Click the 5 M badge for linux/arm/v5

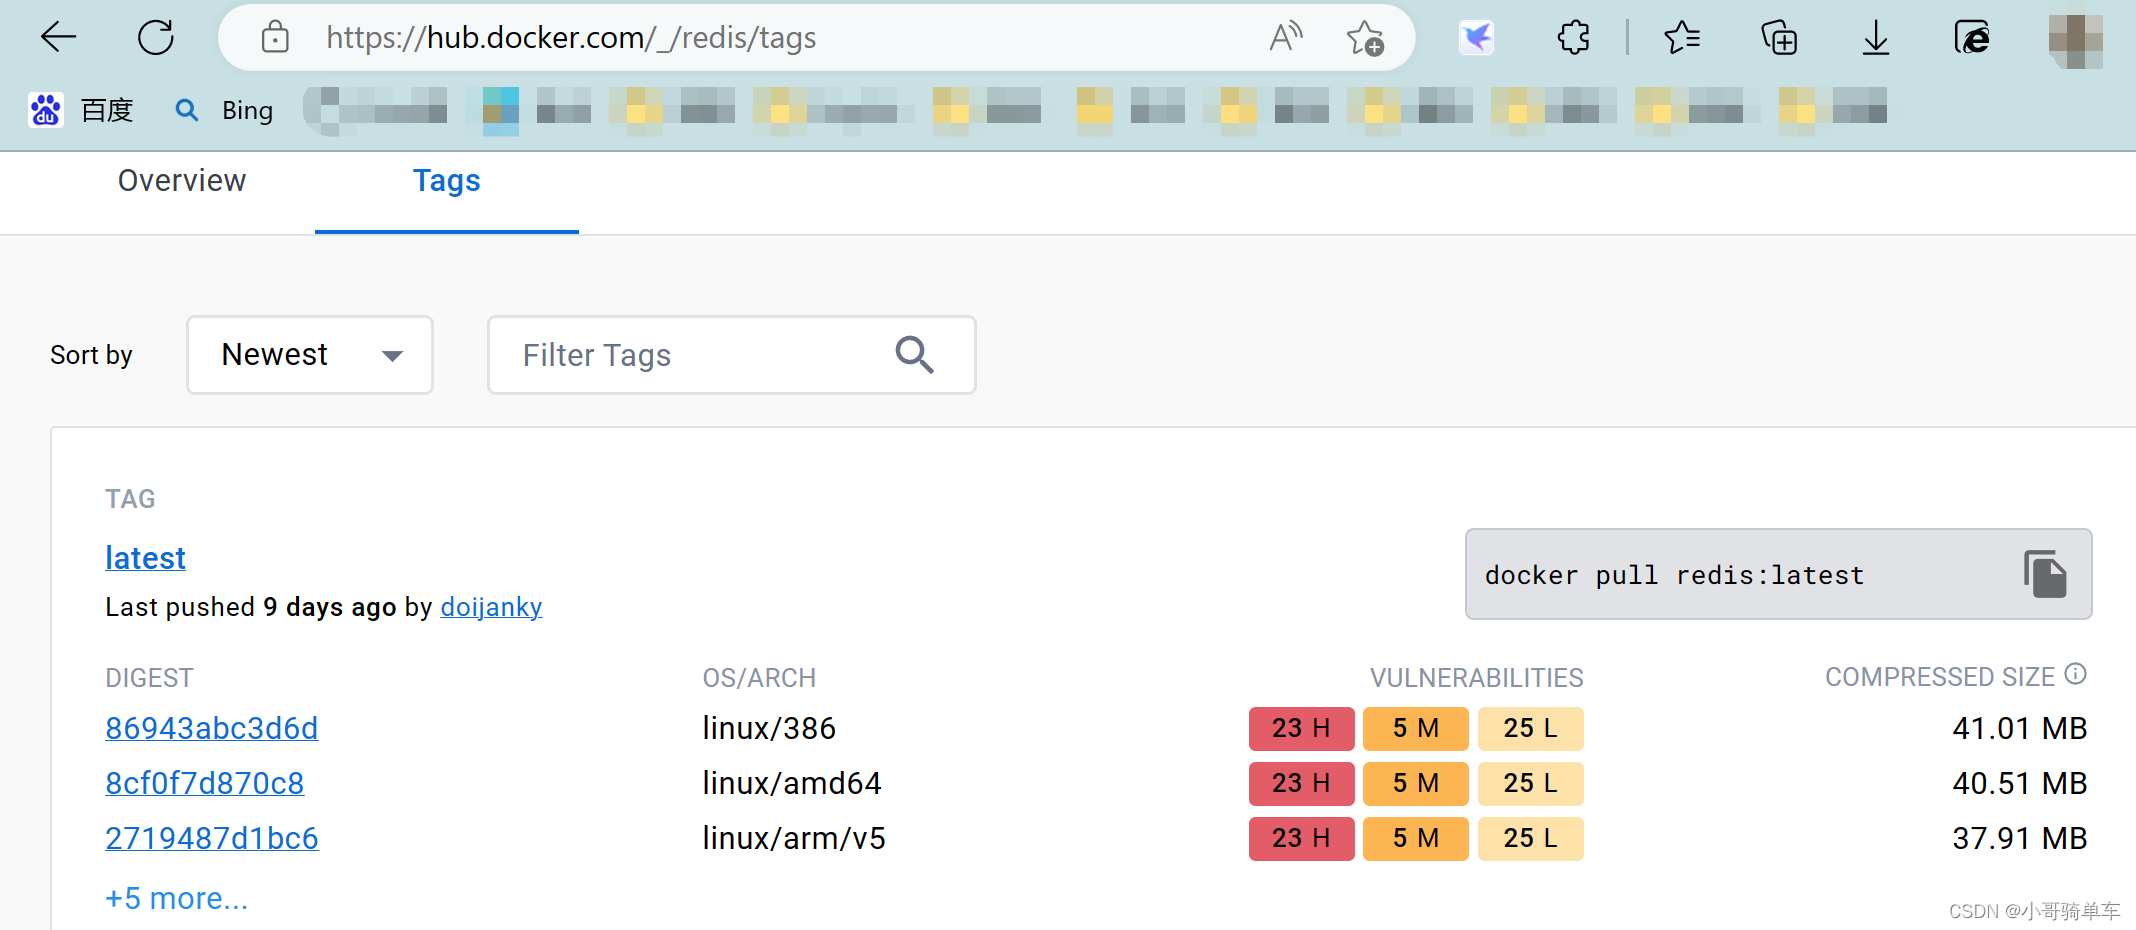pyautogui.click(x=1416, y=838)
